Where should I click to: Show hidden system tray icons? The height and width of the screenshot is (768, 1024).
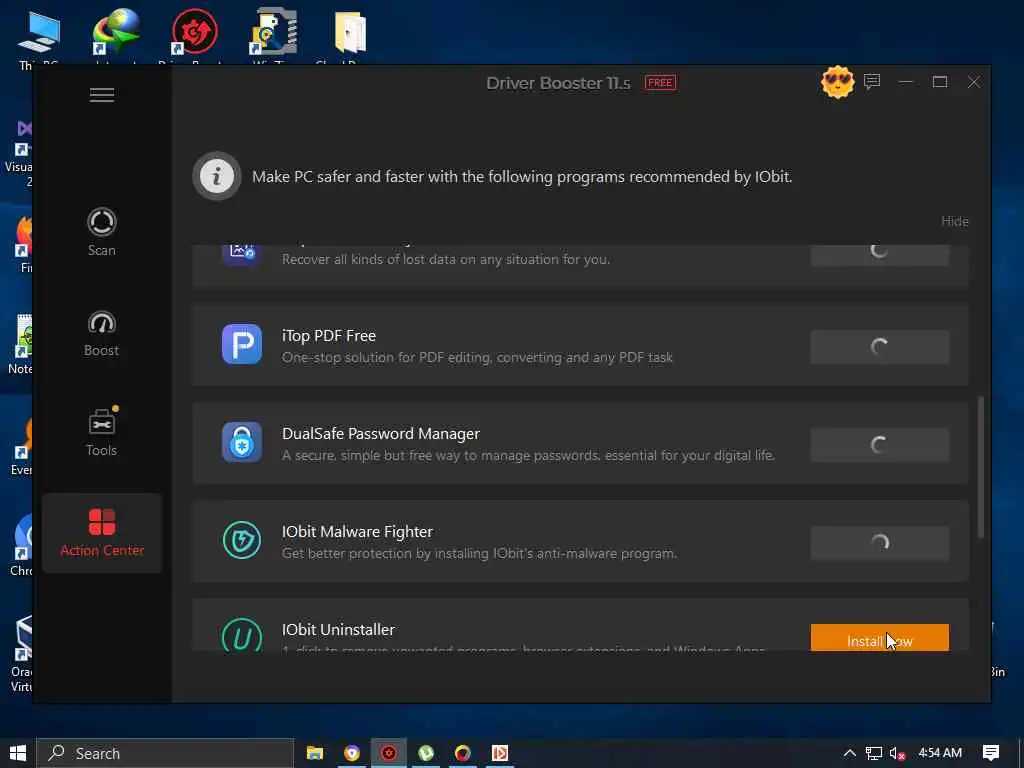coord(849,753)
